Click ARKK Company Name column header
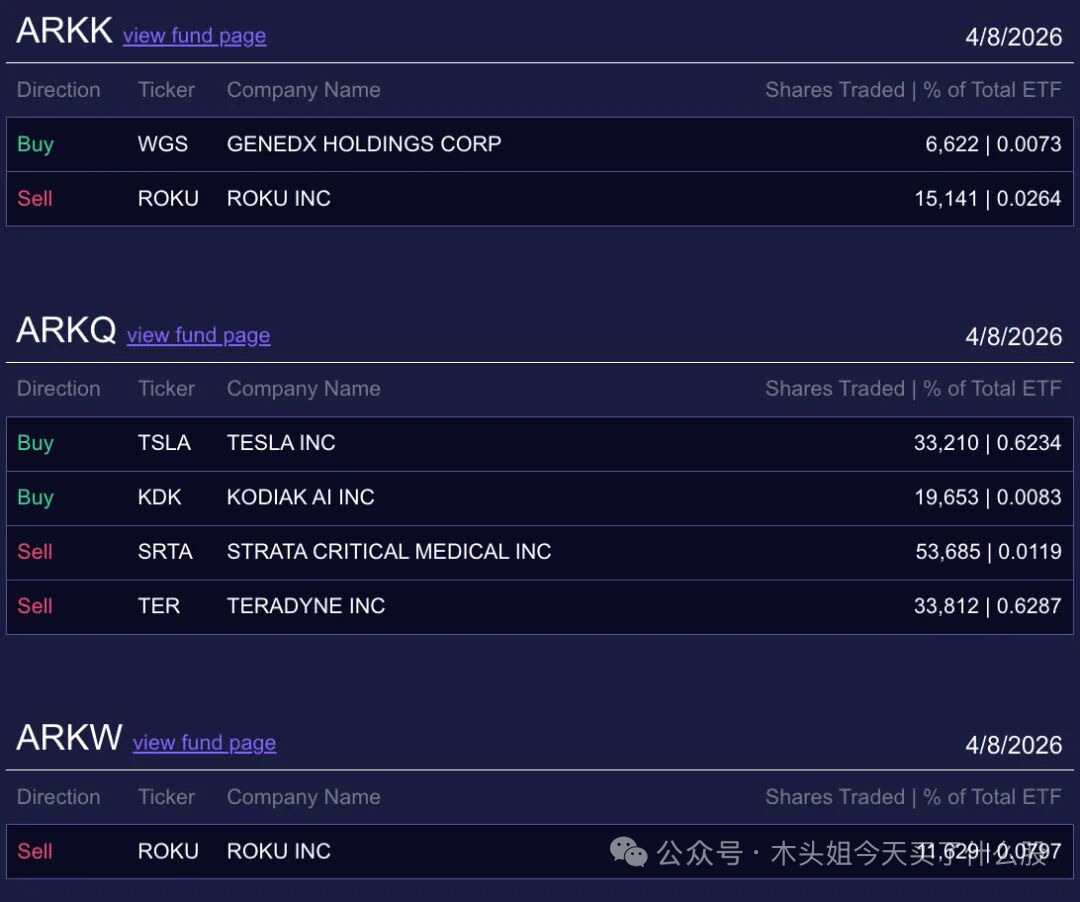 (x=304, y=90)
